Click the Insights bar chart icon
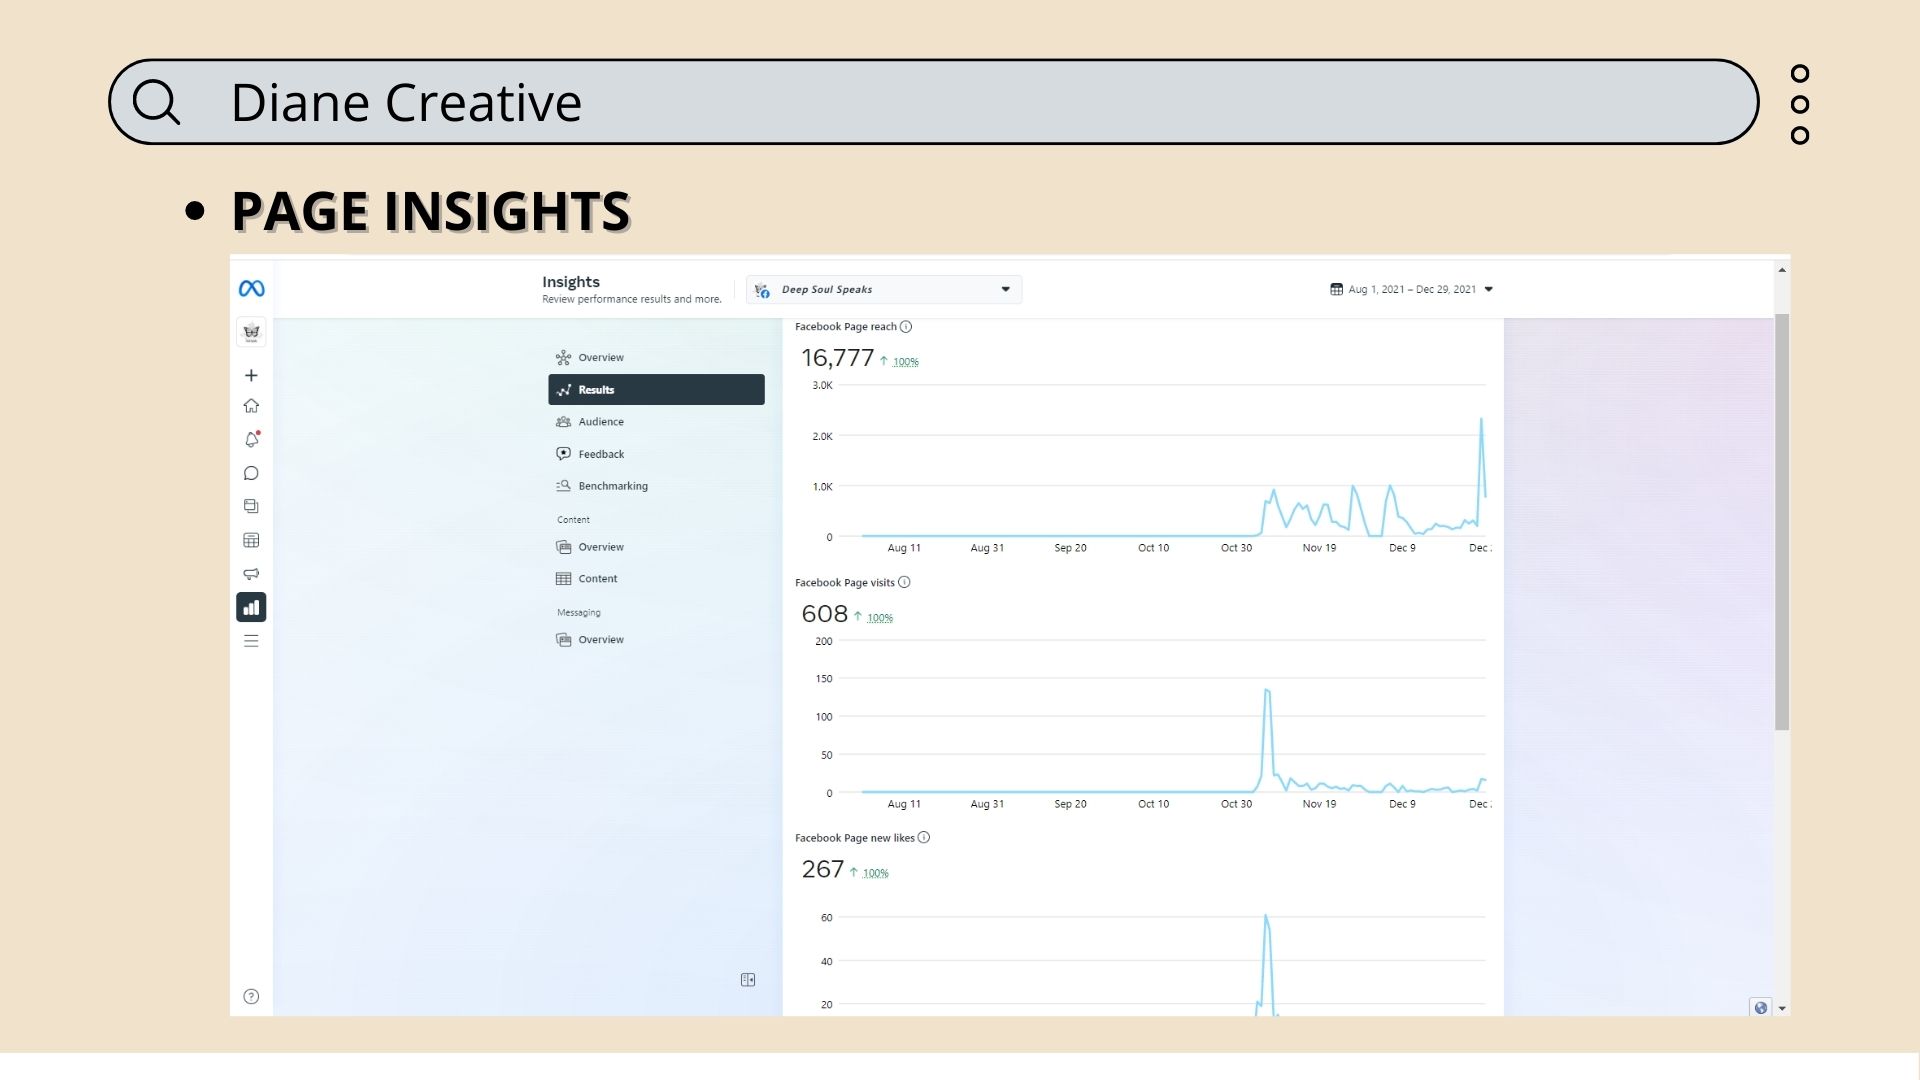The image size is (1920, 1080). tap(251, 607)
